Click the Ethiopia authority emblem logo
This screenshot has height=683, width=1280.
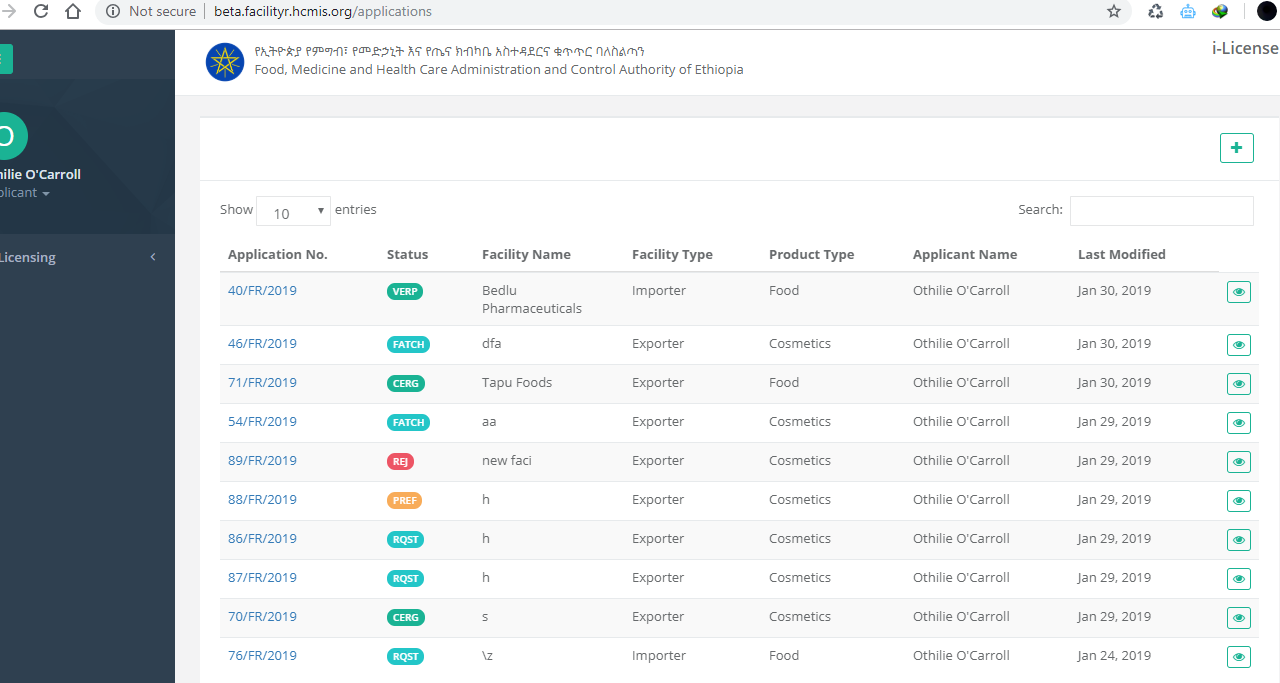(x=225, y=62)
